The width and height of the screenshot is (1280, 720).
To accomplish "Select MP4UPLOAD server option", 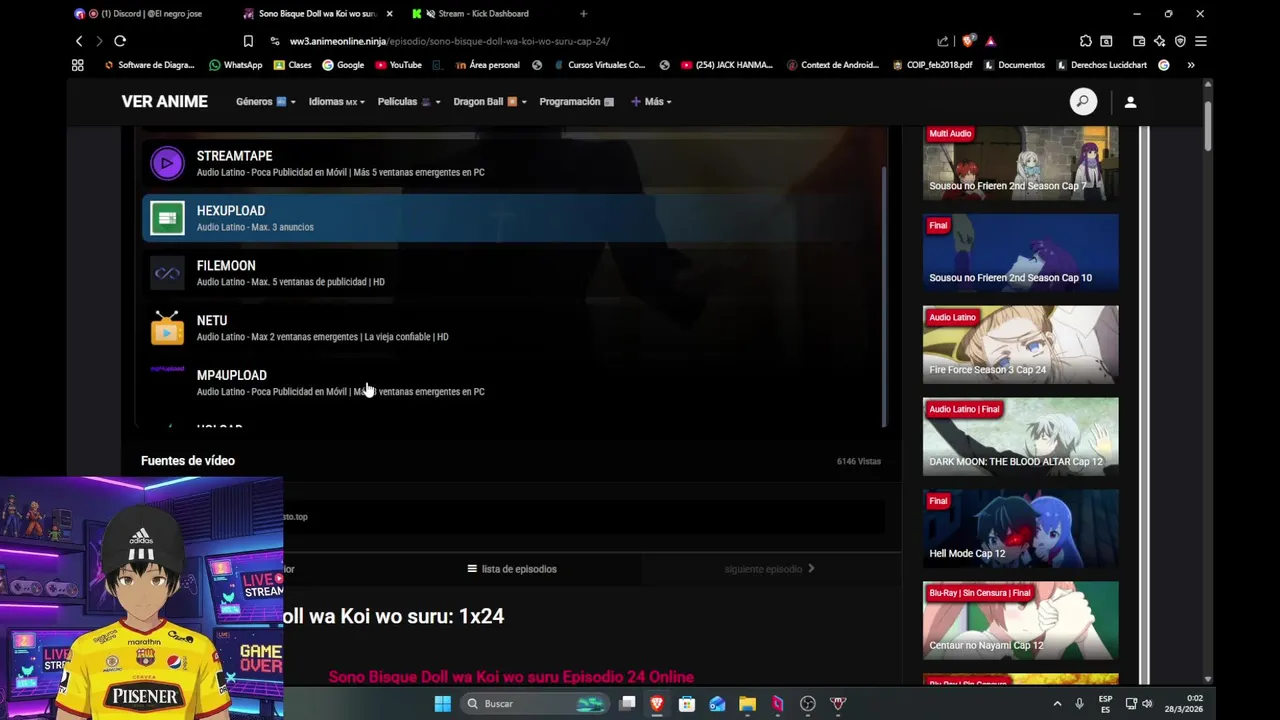I will pyautogui.click(x=510, y=382).
